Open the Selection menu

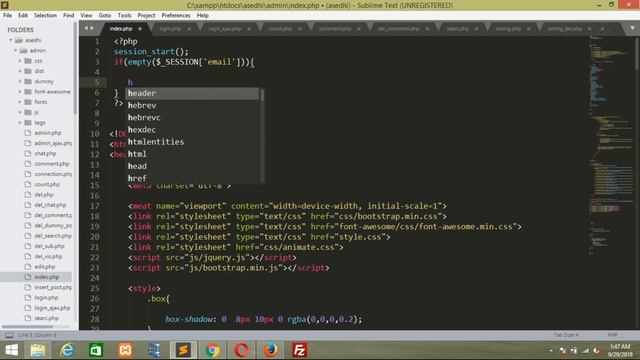click(45, 15)
